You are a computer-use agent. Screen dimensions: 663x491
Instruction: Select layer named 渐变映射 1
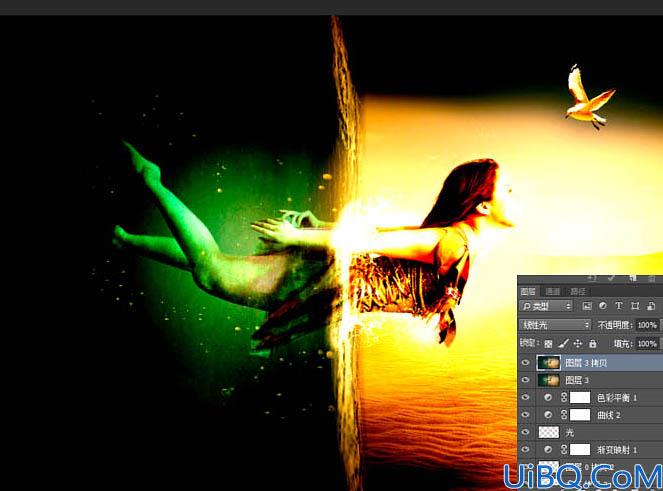[617, 450]
